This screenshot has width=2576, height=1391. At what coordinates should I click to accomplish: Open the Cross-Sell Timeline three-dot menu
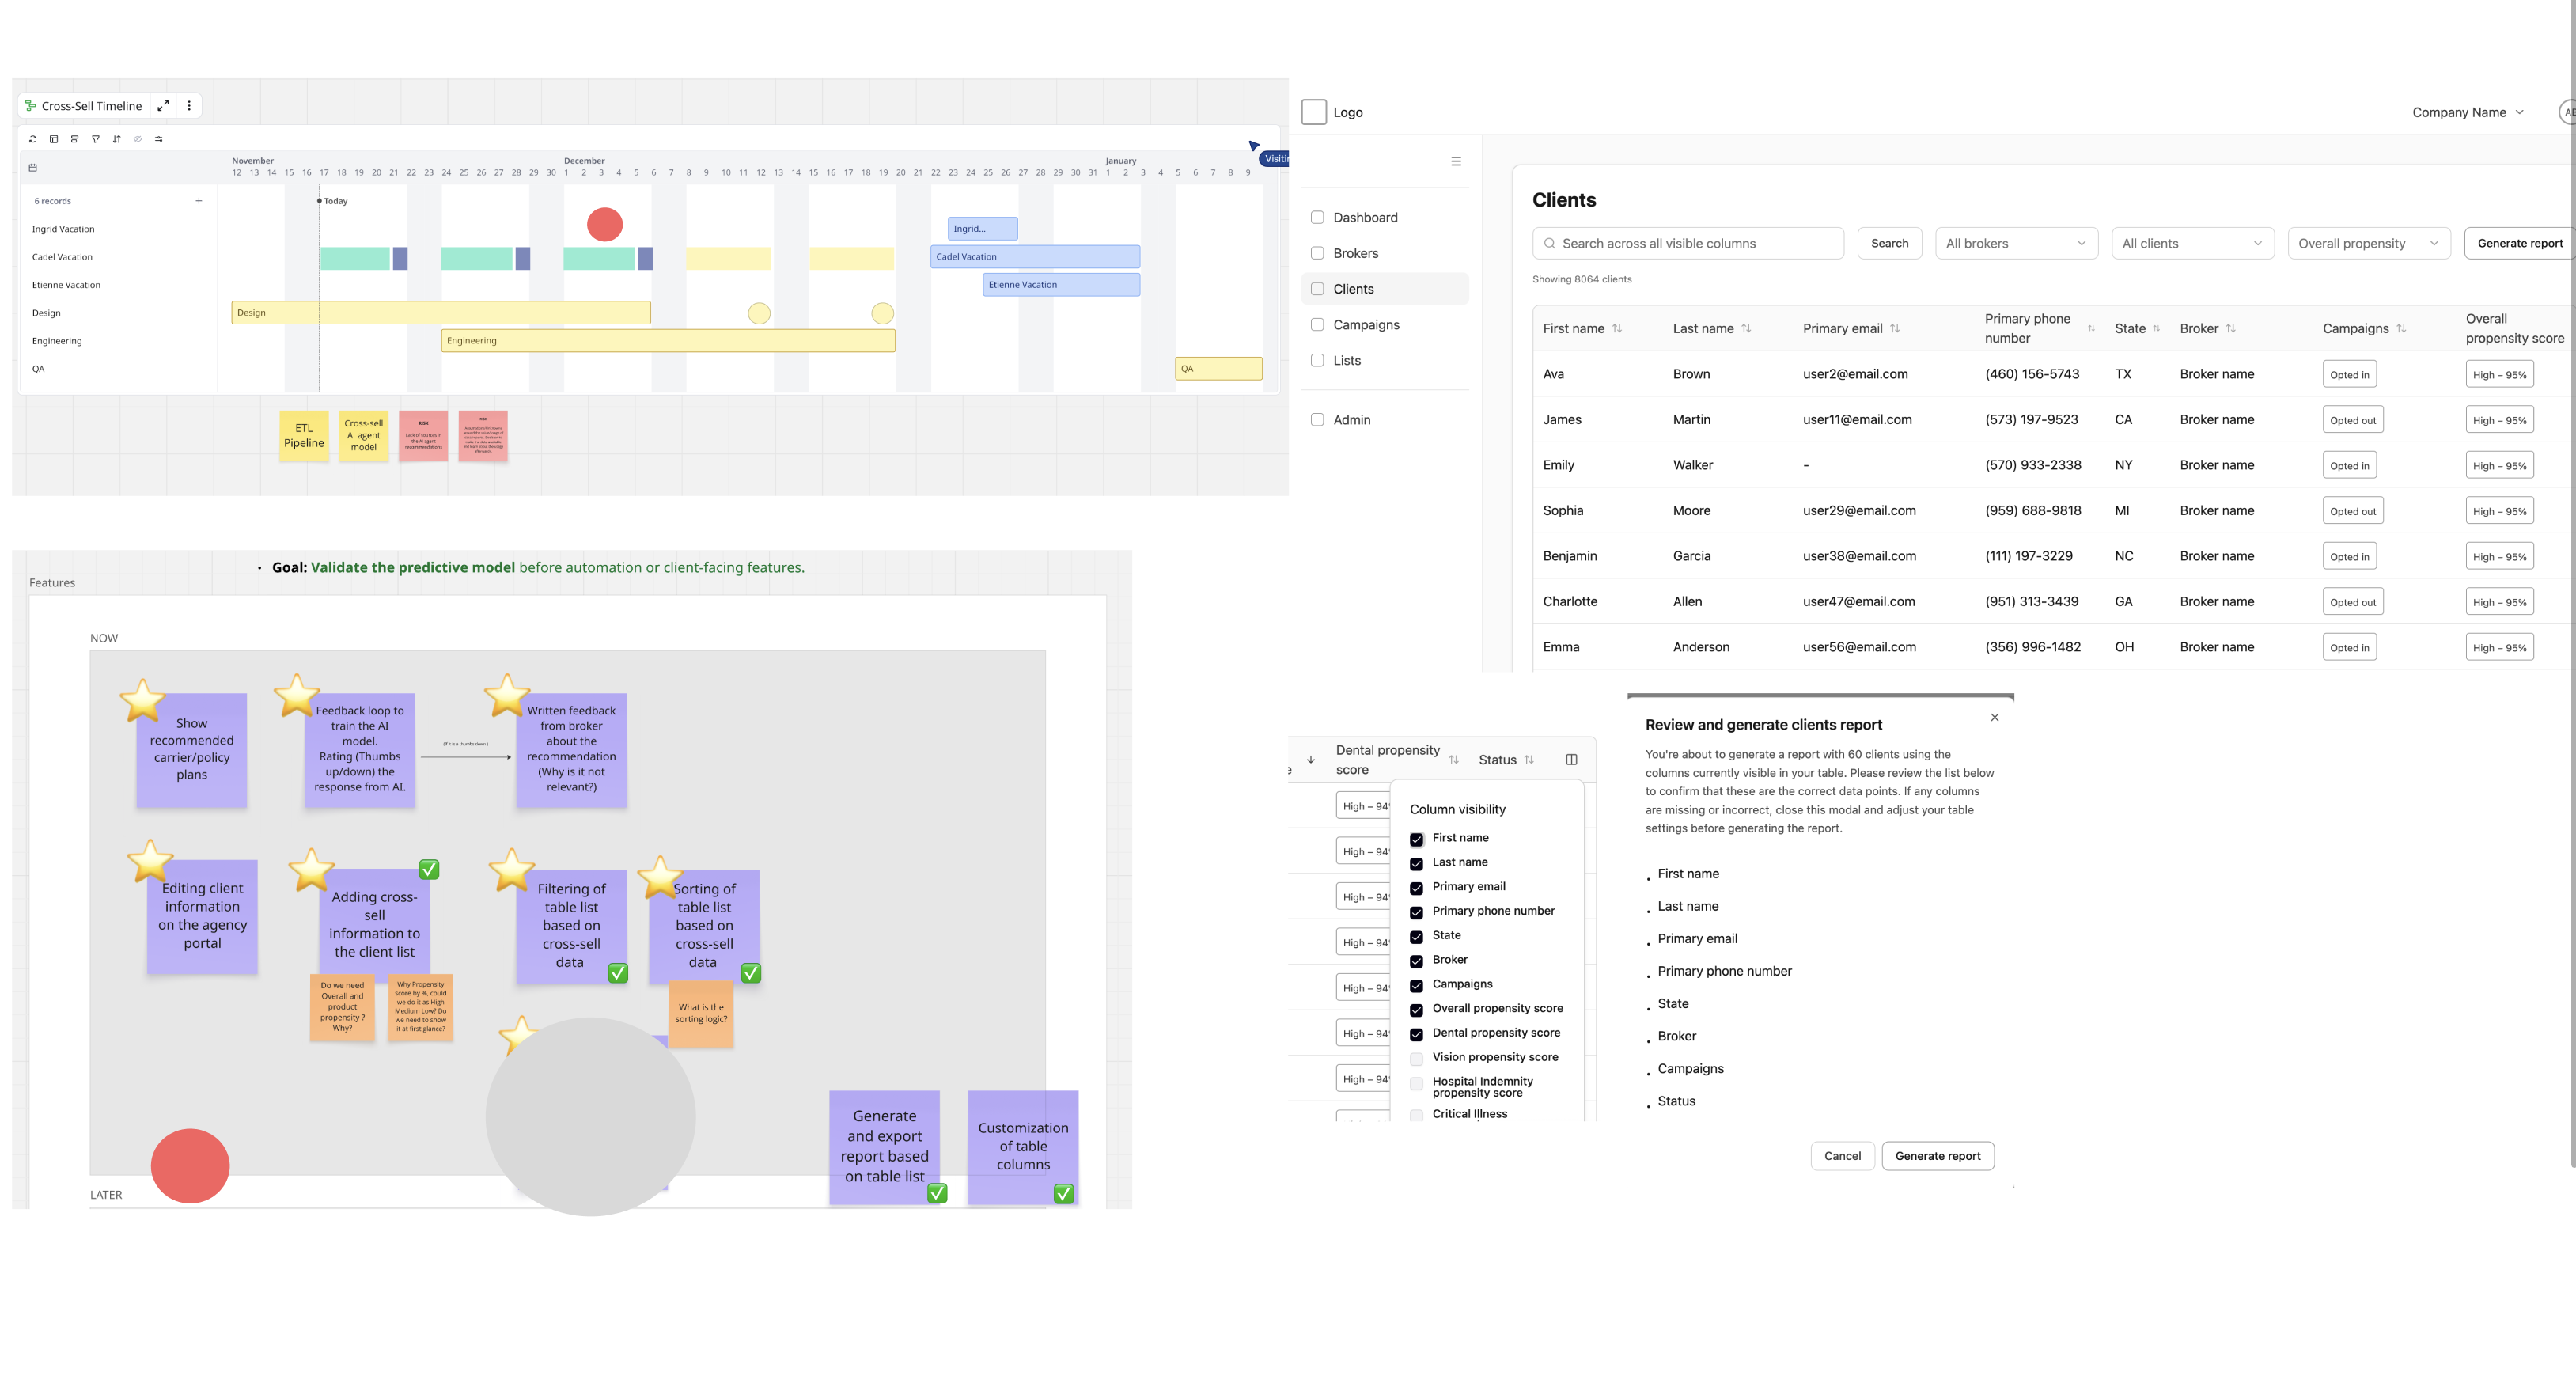189,105
